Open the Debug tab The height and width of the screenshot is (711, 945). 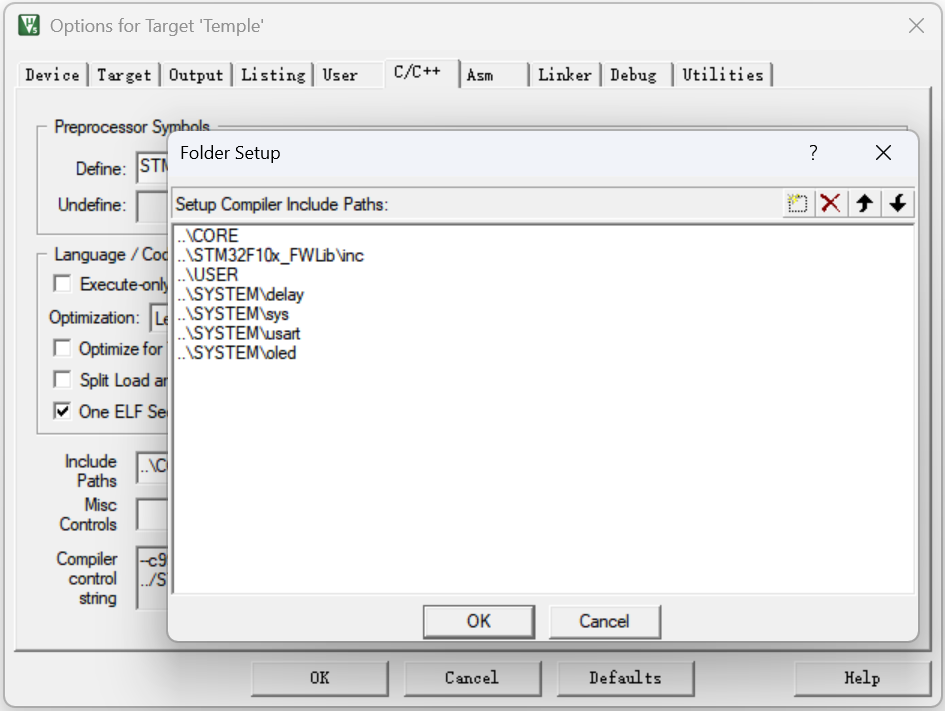coord(638,75)
